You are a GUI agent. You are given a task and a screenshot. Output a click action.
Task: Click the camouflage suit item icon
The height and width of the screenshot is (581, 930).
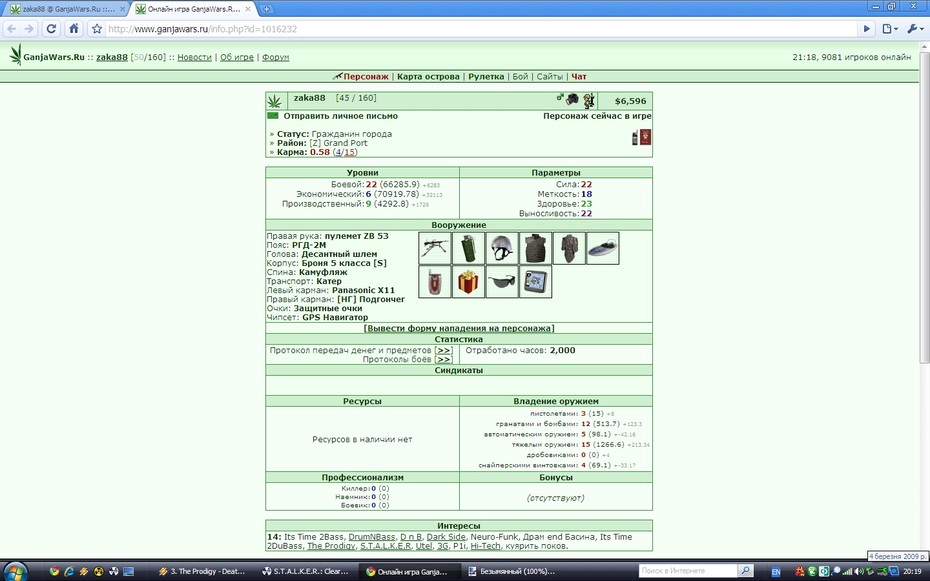coord(569,248)
